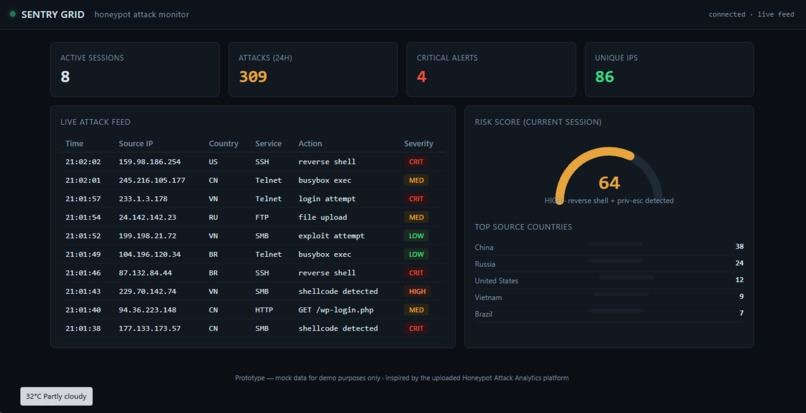
Task: Click the HIGH severity badge
Action: pyautogui.click(x=417, y=291)
